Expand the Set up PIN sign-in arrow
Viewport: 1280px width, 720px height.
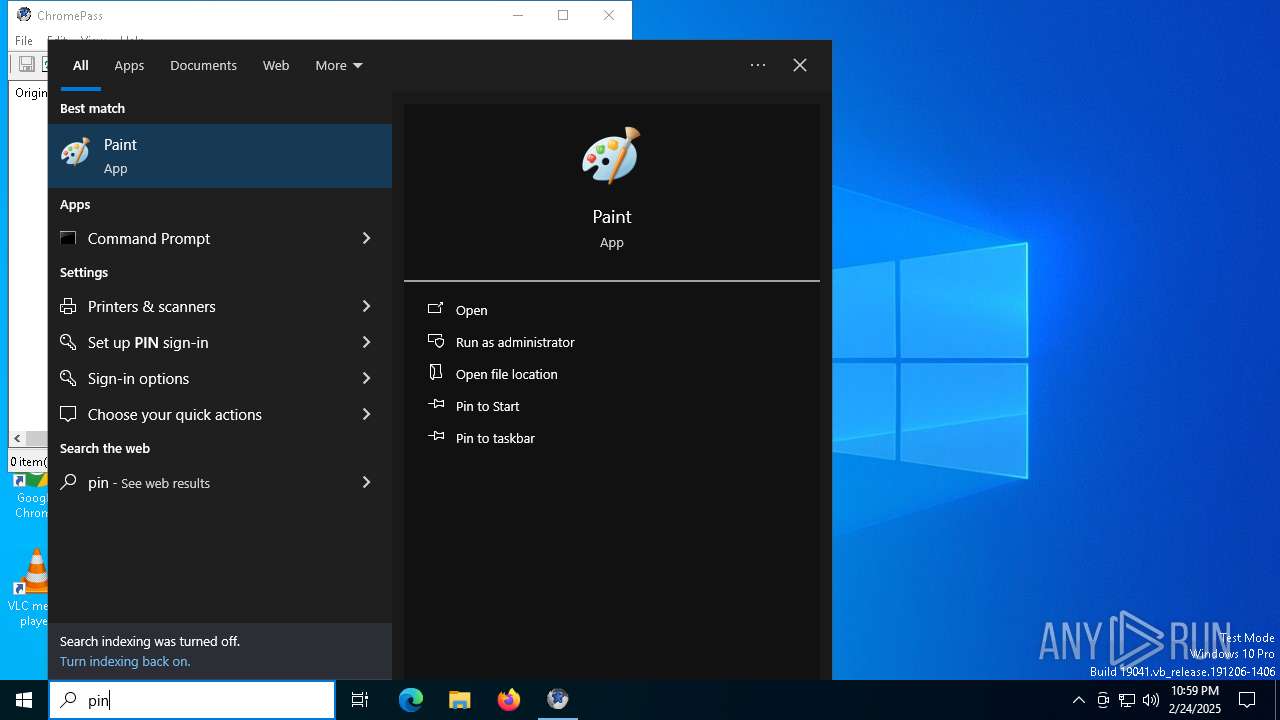366,342
